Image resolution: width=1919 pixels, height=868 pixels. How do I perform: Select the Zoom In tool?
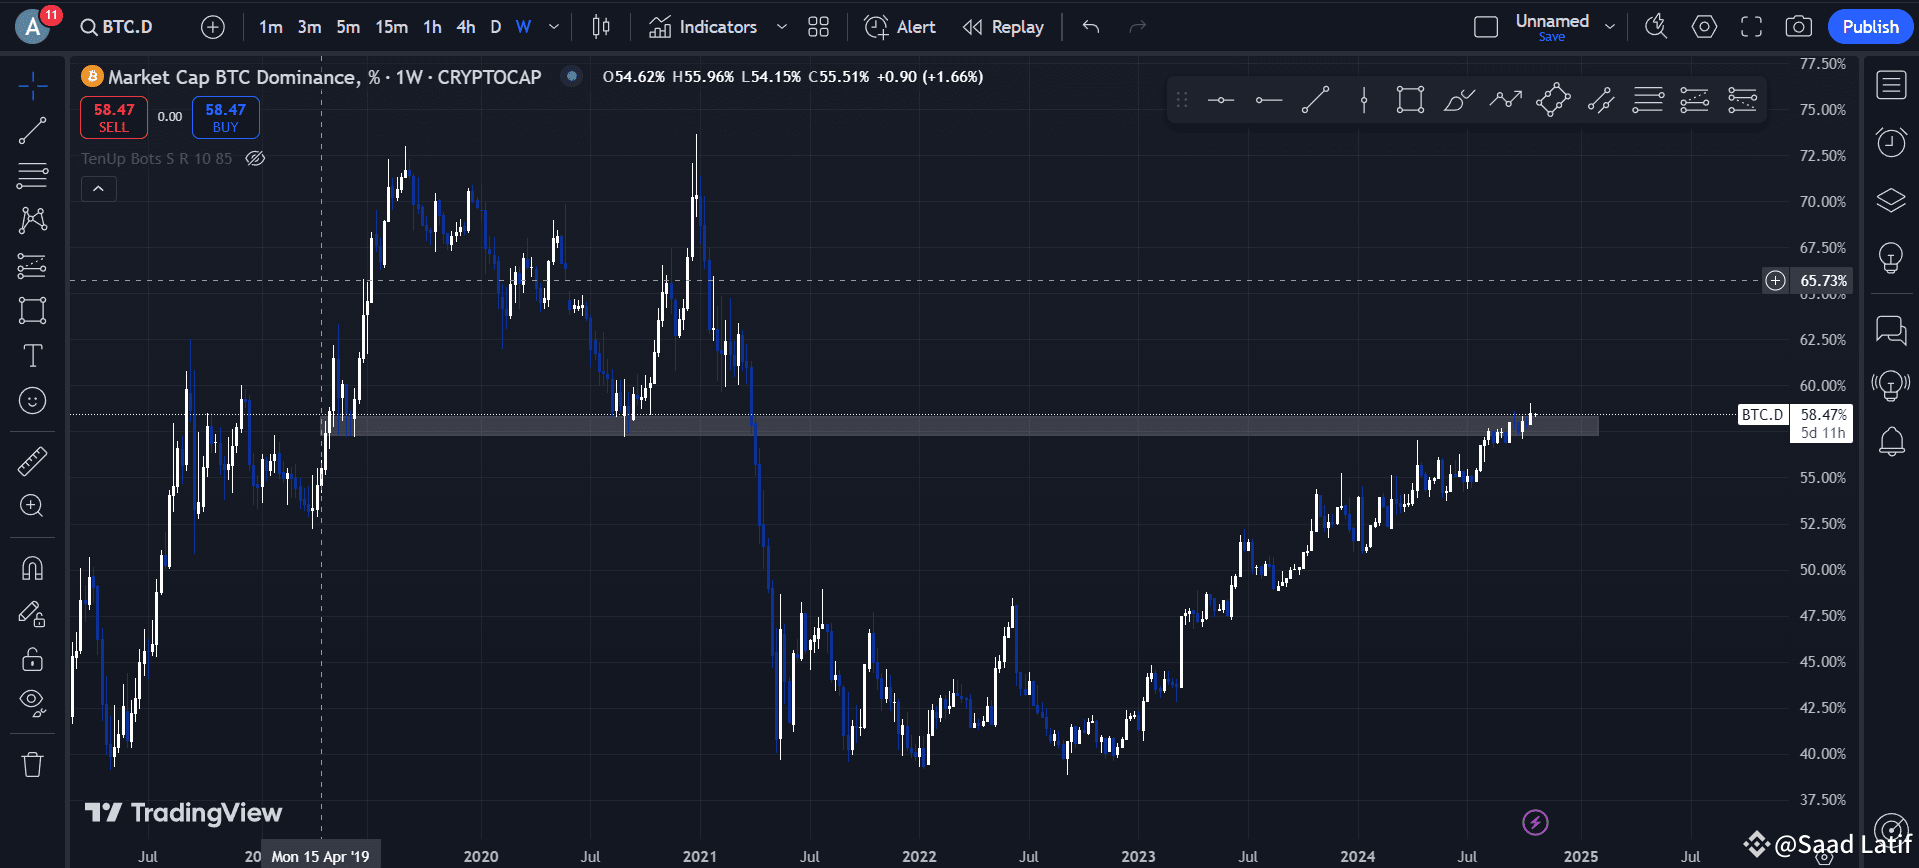pos(33,506)
